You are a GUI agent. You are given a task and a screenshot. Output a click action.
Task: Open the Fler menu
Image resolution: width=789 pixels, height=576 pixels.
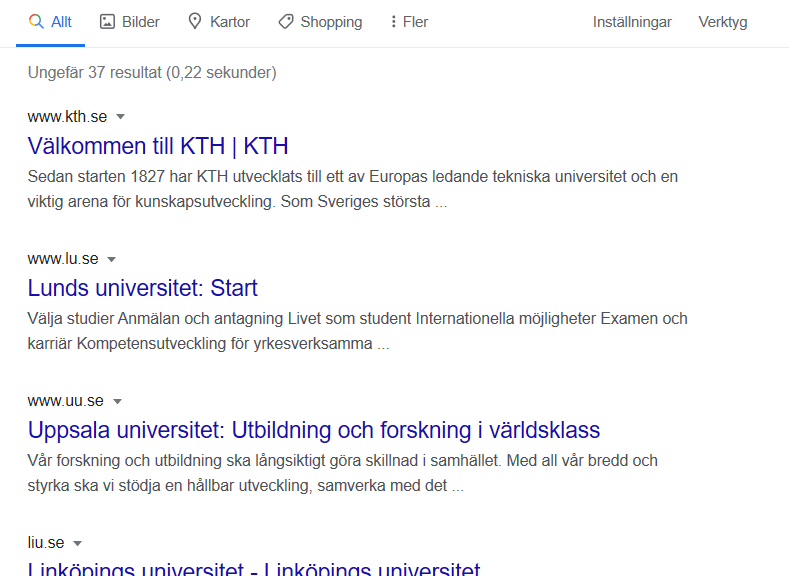click(409, 22)
